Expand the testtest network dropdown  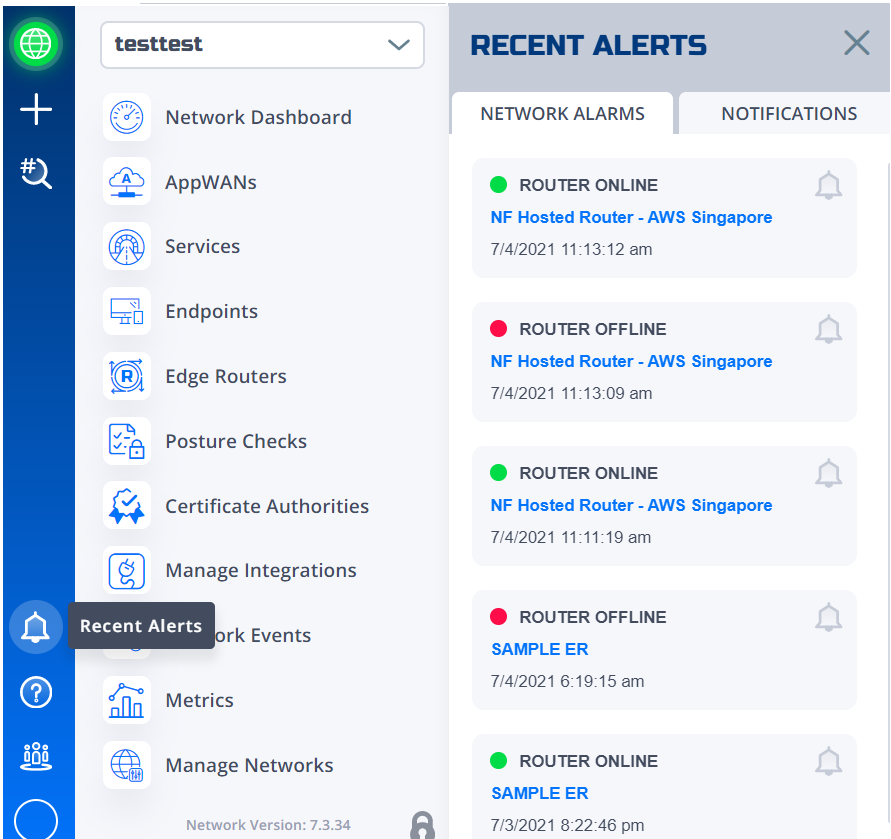click(x=263, y=45)
